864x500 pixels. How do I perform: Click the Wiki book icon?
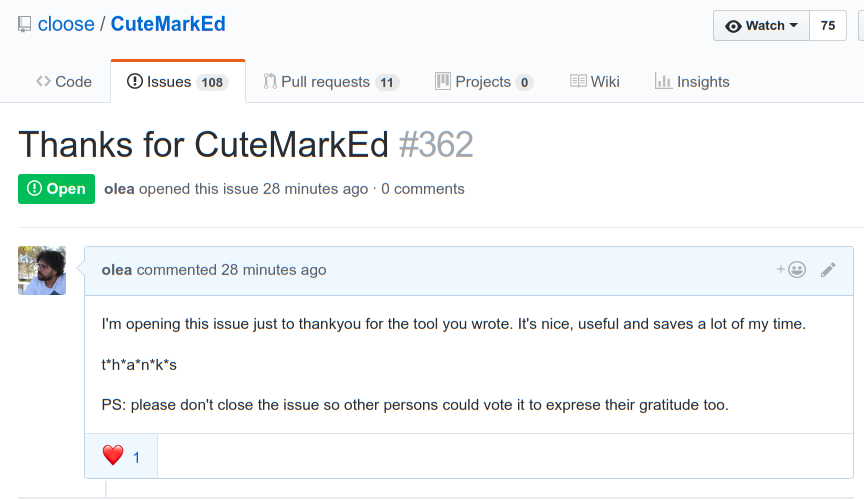[x=578, y=82]
